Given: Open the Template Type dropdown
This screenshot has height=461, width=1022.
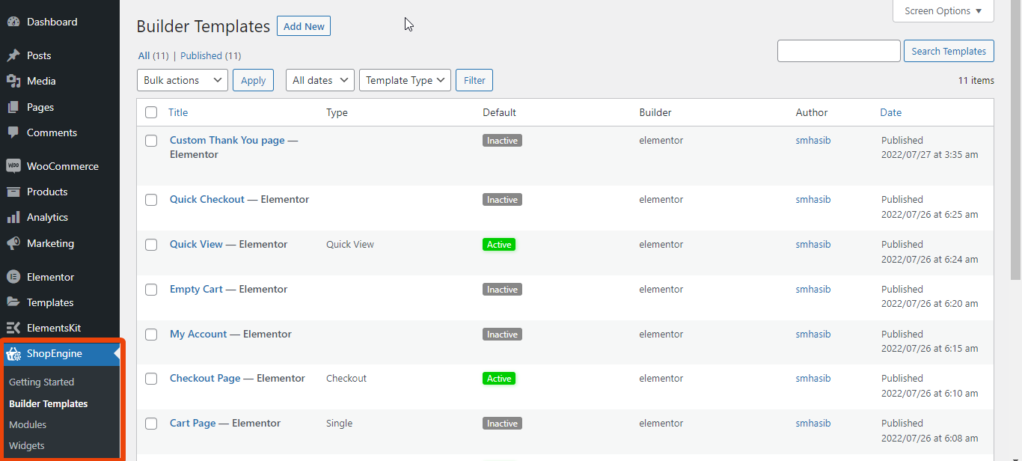Looking at the screenshot, I should (405, 80).
